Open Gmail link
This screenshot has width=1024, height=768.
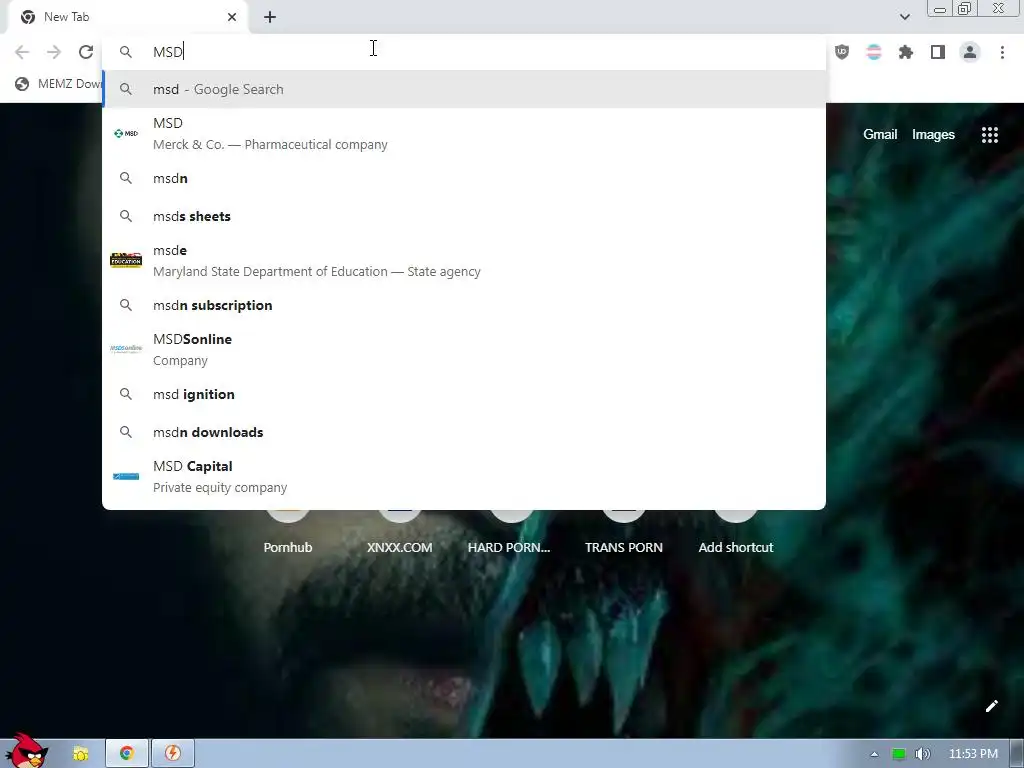(x=880, y=135)
